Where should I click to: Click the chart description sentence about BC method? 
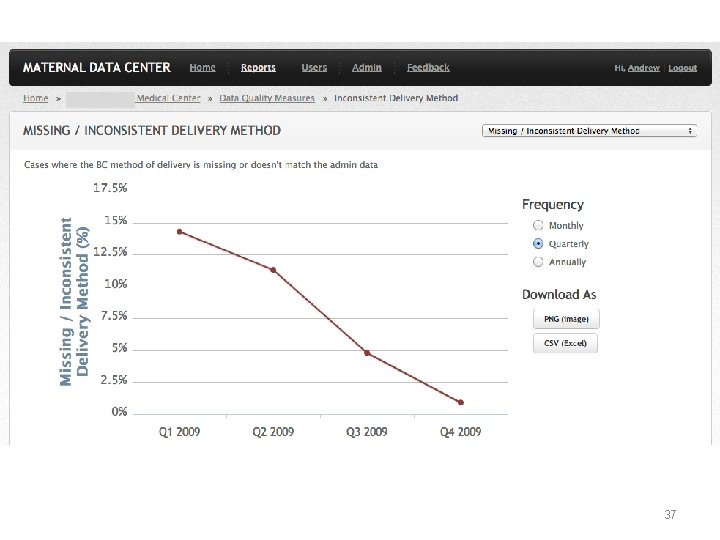(201, 164)
